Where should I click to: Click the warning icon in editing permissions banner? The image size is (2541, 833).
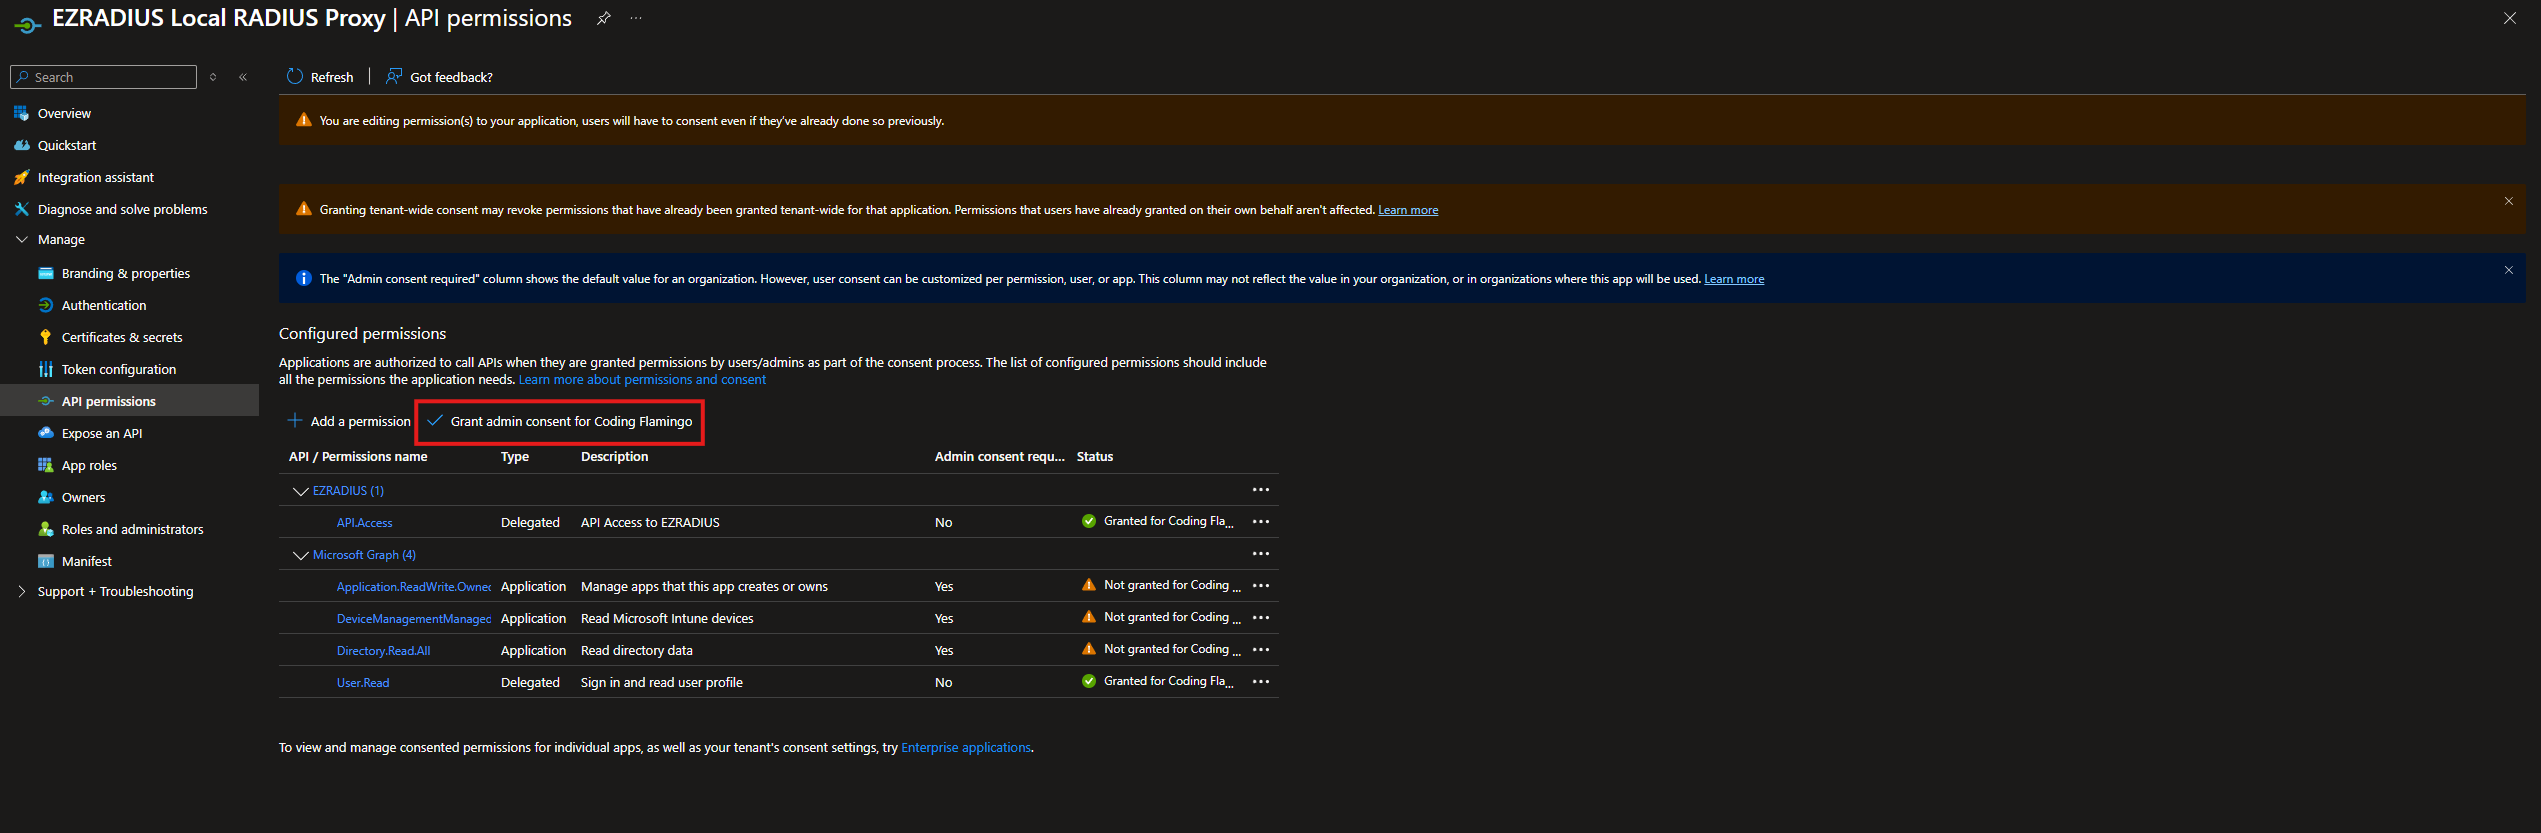click(304, 120)
